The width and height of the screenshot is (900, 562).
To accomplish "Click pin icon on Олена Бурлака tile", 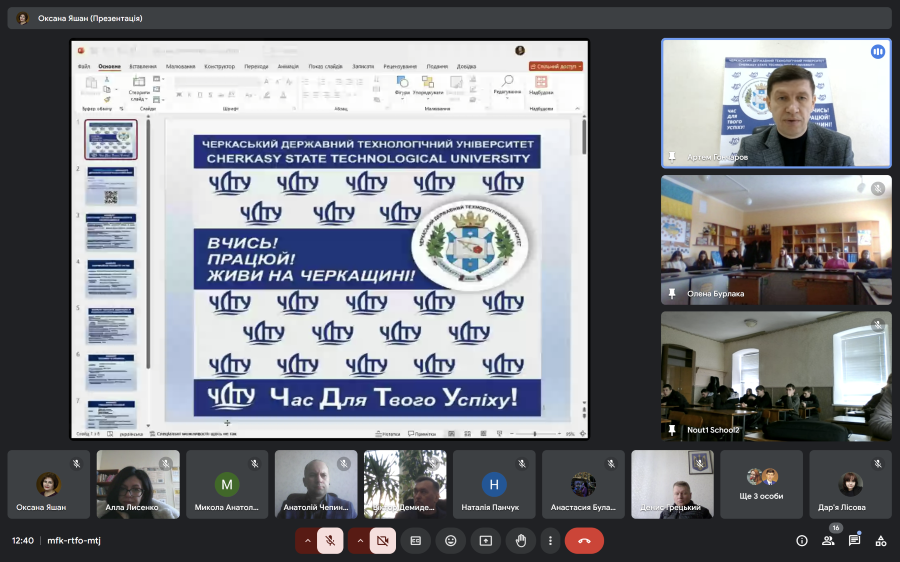I will 672,293.
